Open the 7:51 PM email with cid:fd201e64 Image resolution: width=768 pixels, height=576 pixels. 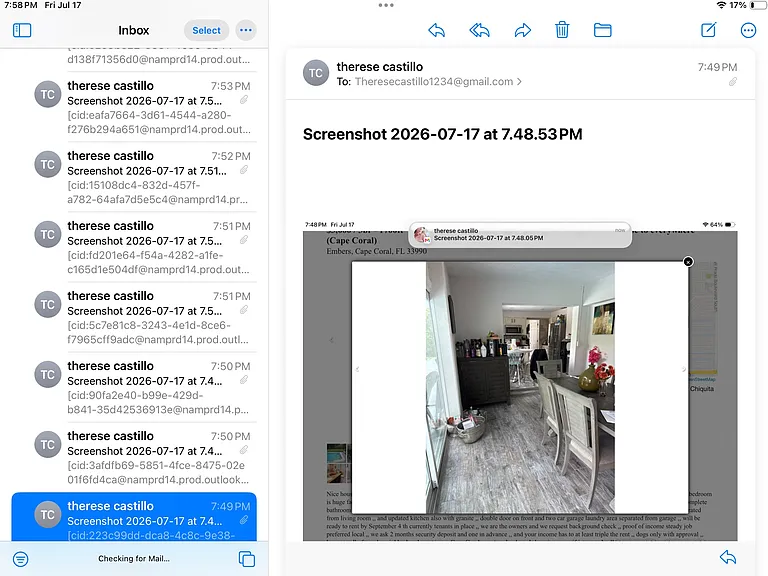click(x=134, y=247)
